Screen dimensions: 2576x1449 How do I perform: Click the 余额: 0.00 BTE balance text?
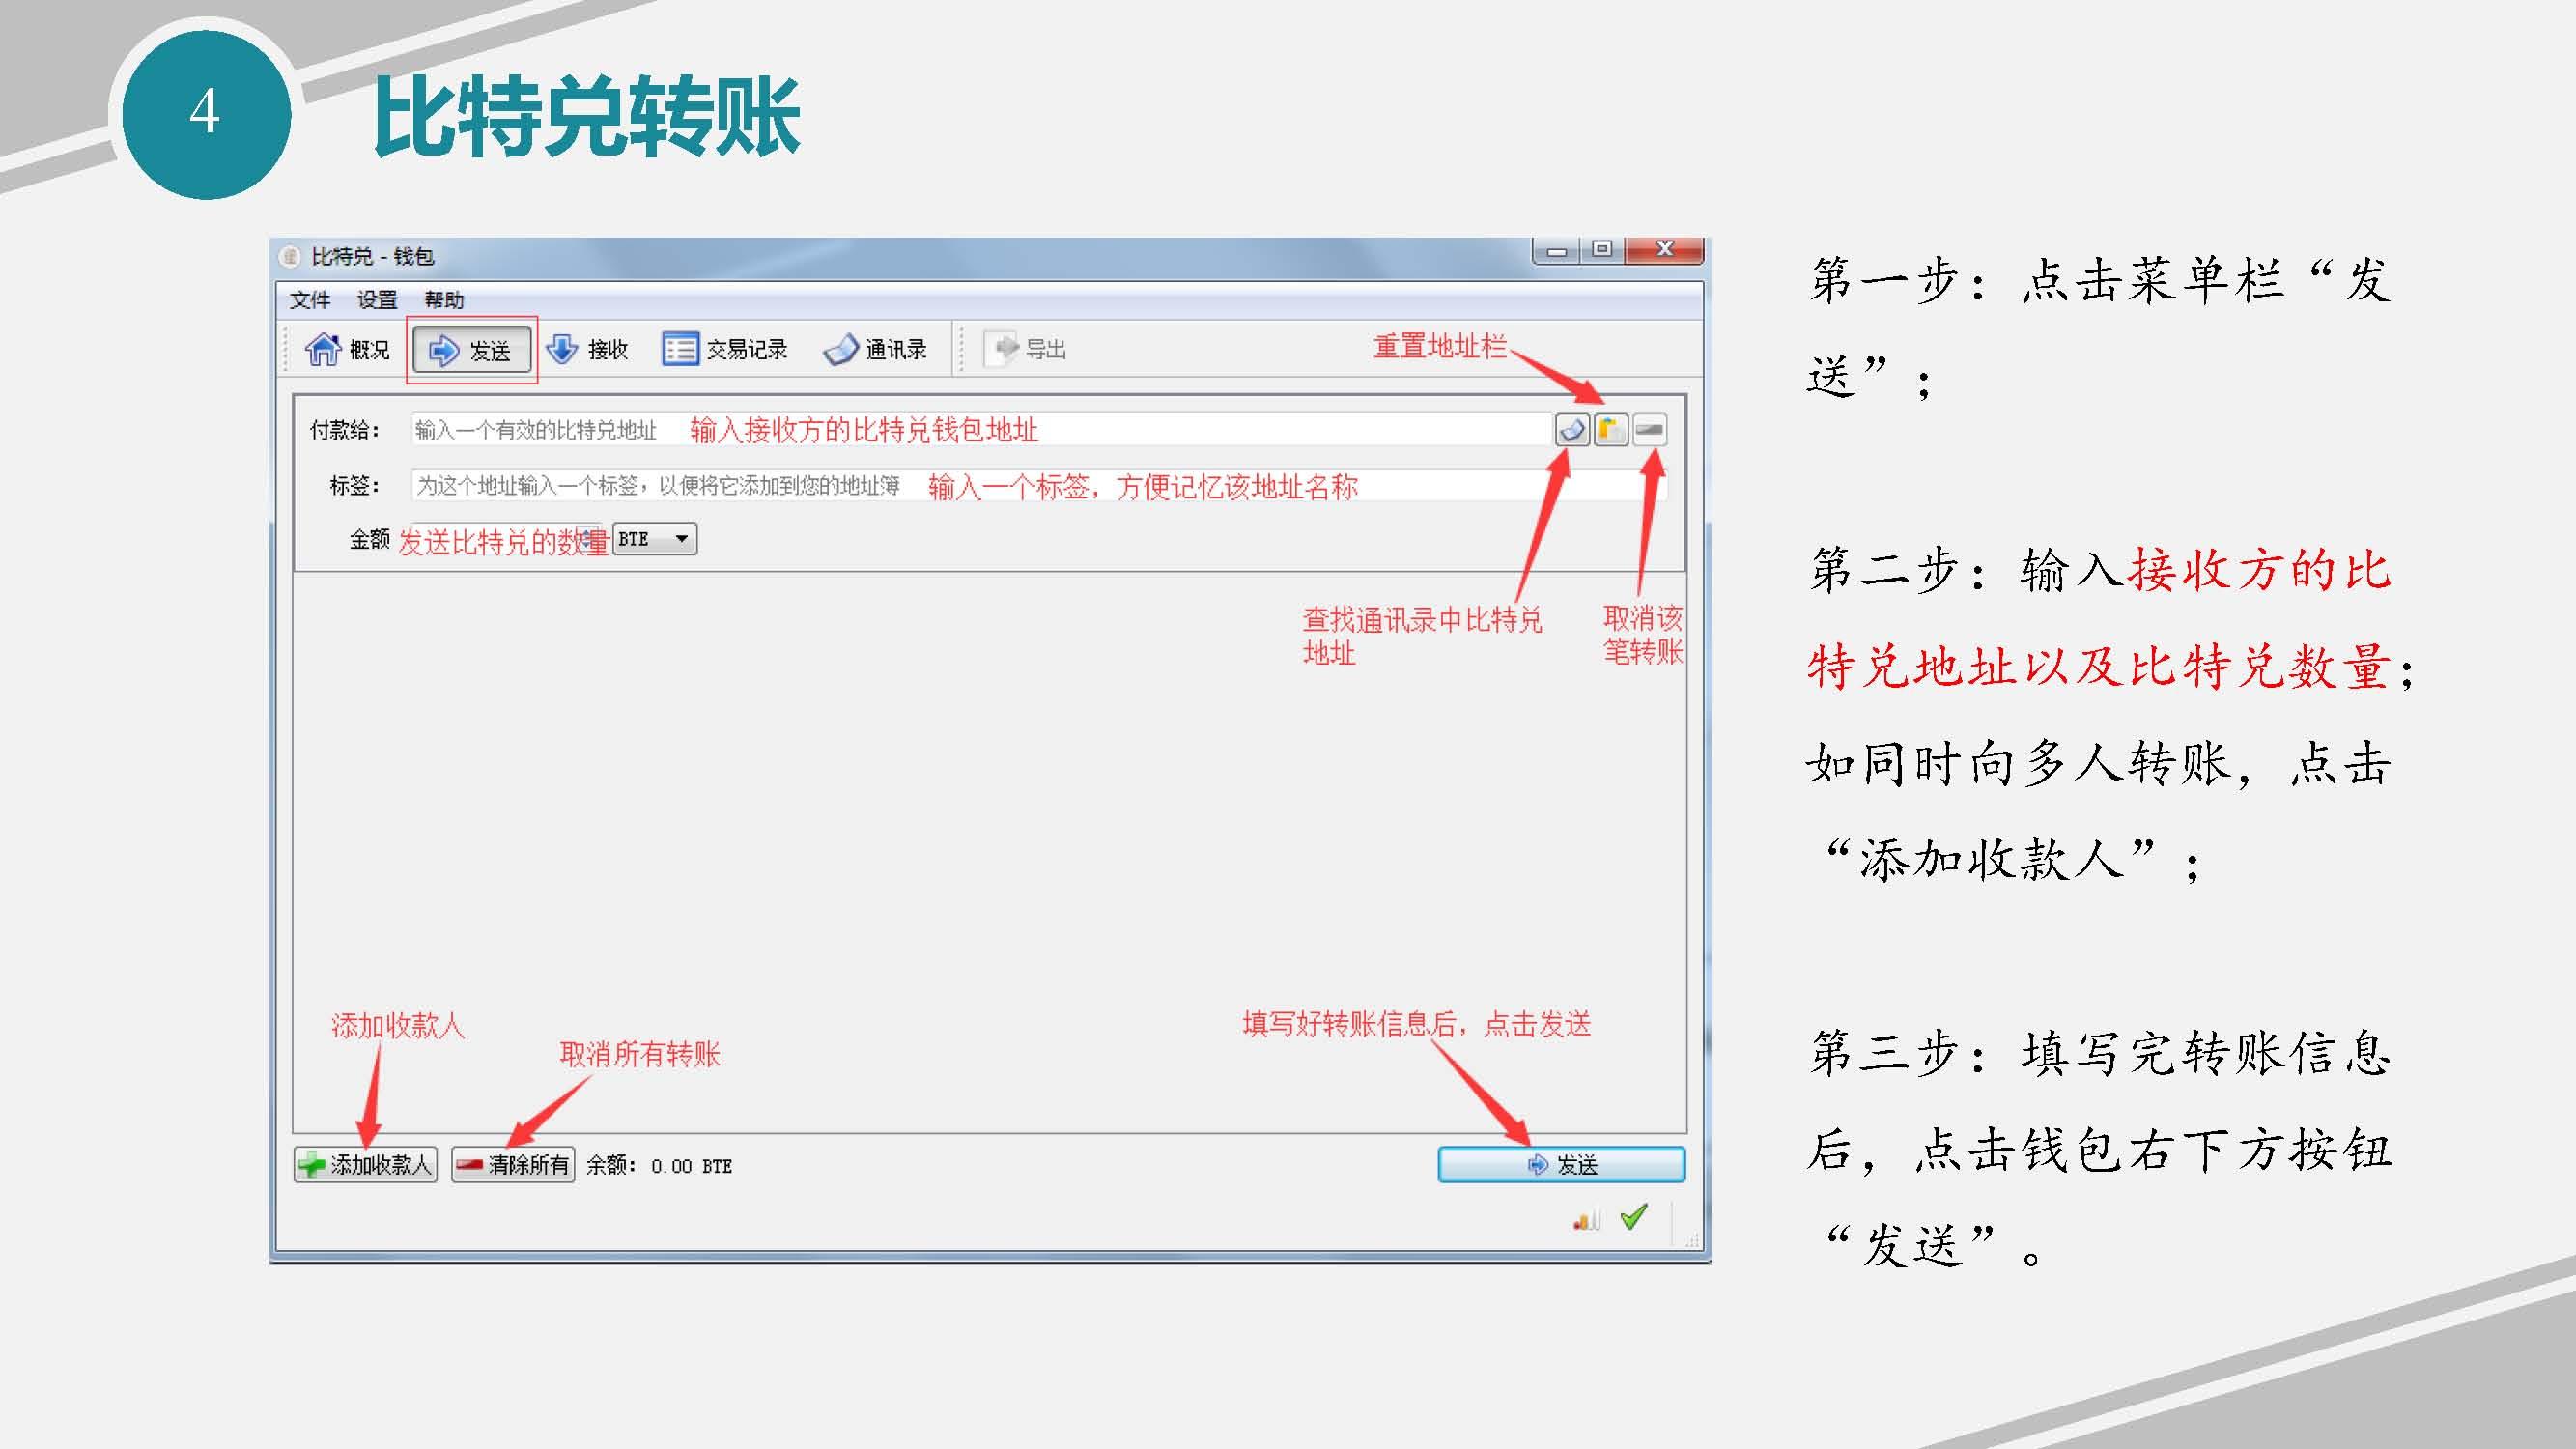(659, 1165)
